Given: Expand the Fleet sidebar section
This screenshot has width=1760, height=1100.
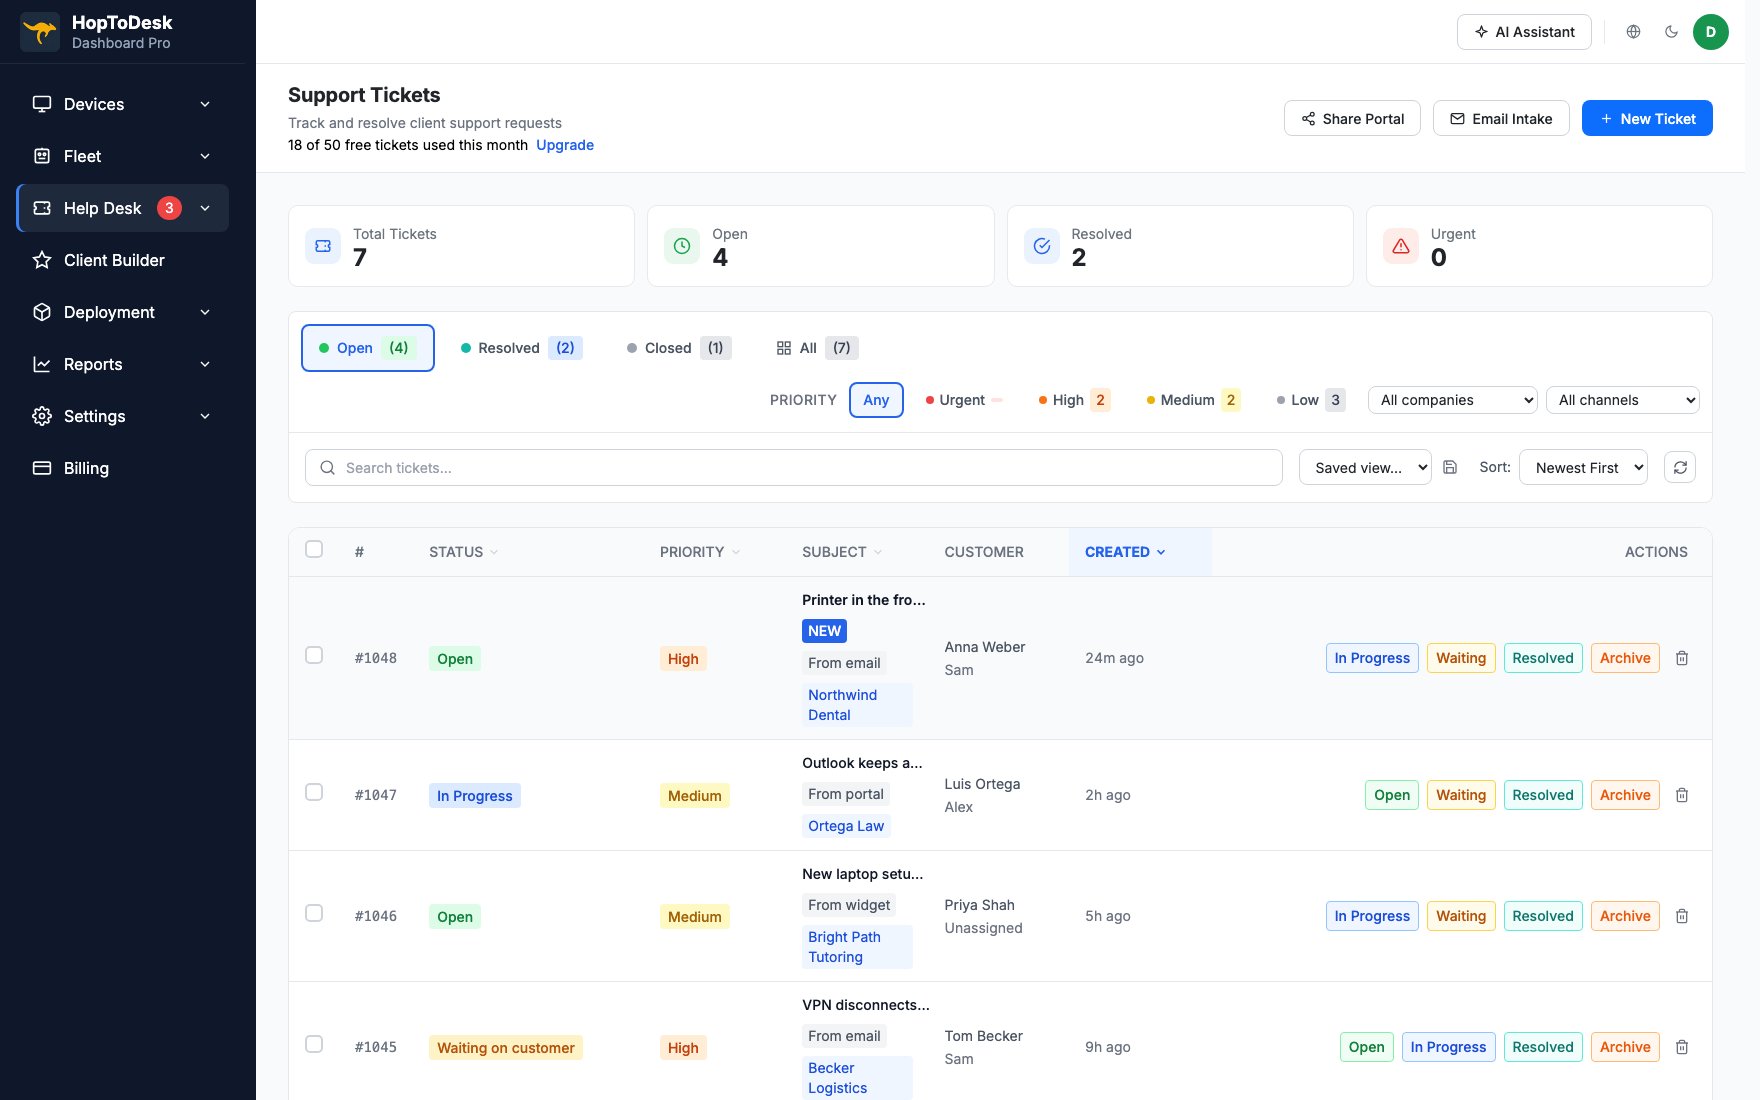Looking at the screenshot, I should (123, 156).
